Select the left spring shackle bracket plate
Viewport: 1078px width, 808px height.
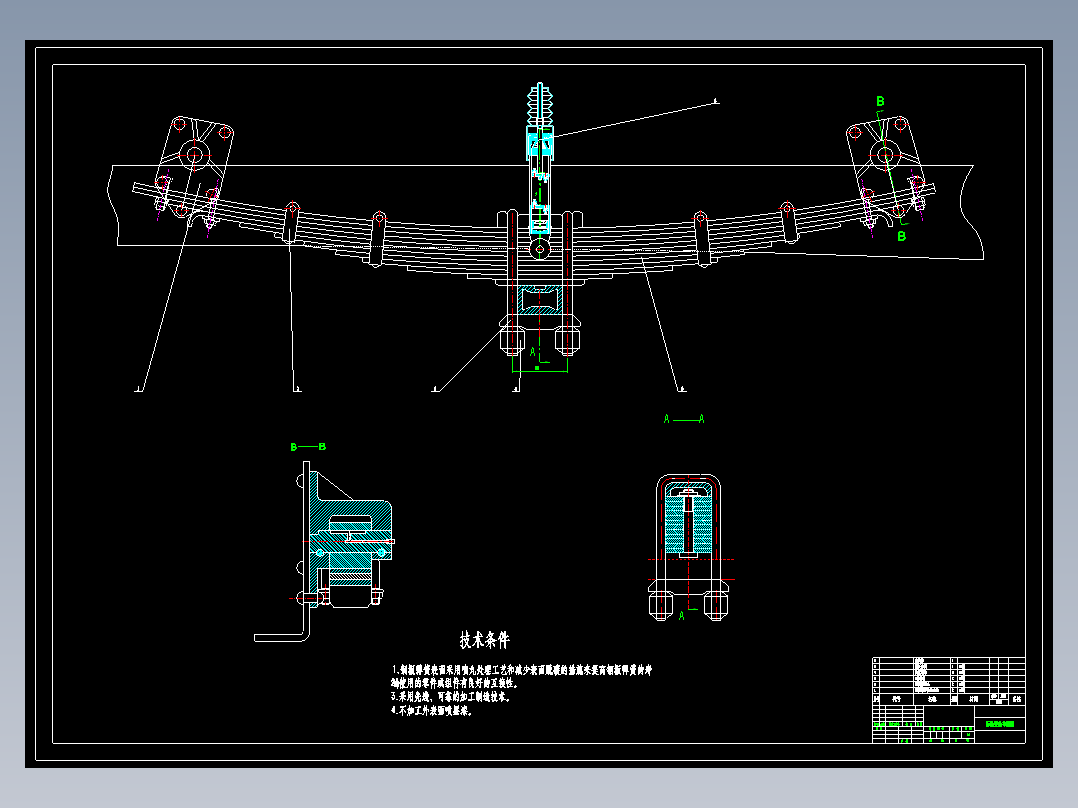pyautogui.click(x=195, y=165)
